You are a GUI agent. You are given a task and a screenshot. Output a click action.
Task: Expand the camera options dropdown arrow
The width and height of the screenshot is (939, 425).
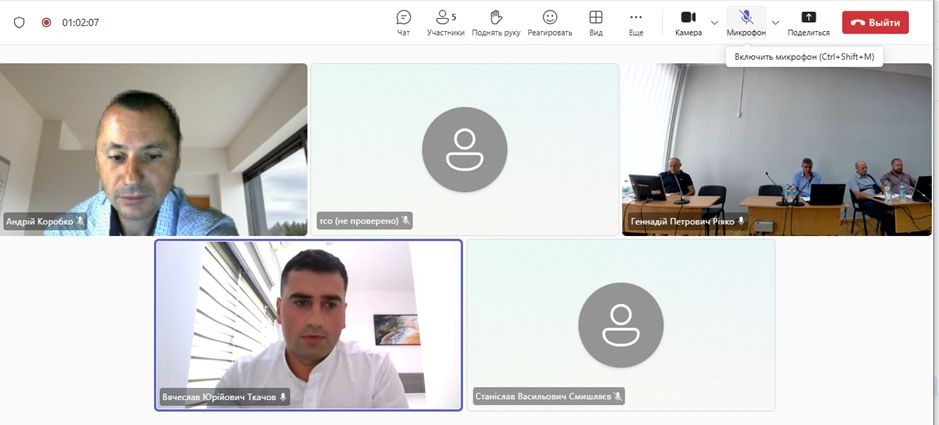(714, 22)
